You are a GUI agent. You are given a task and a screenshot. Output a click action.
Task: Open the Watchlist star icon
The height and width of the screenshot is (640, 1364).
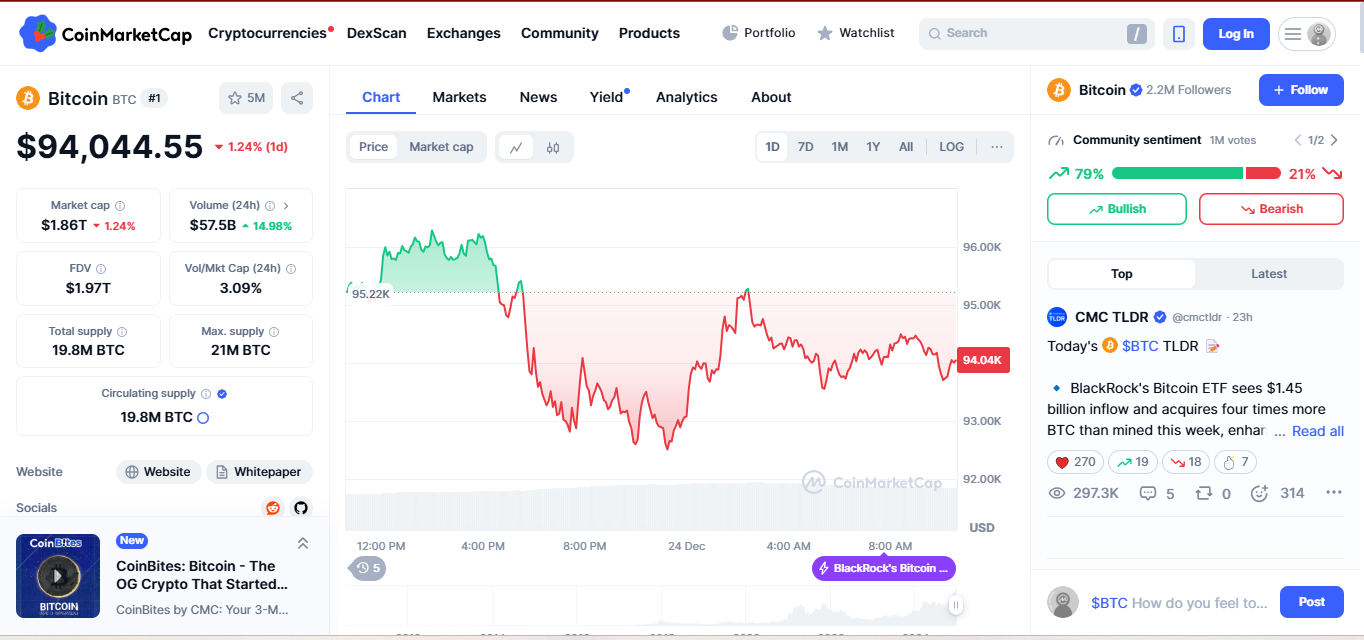click(825, 33)
